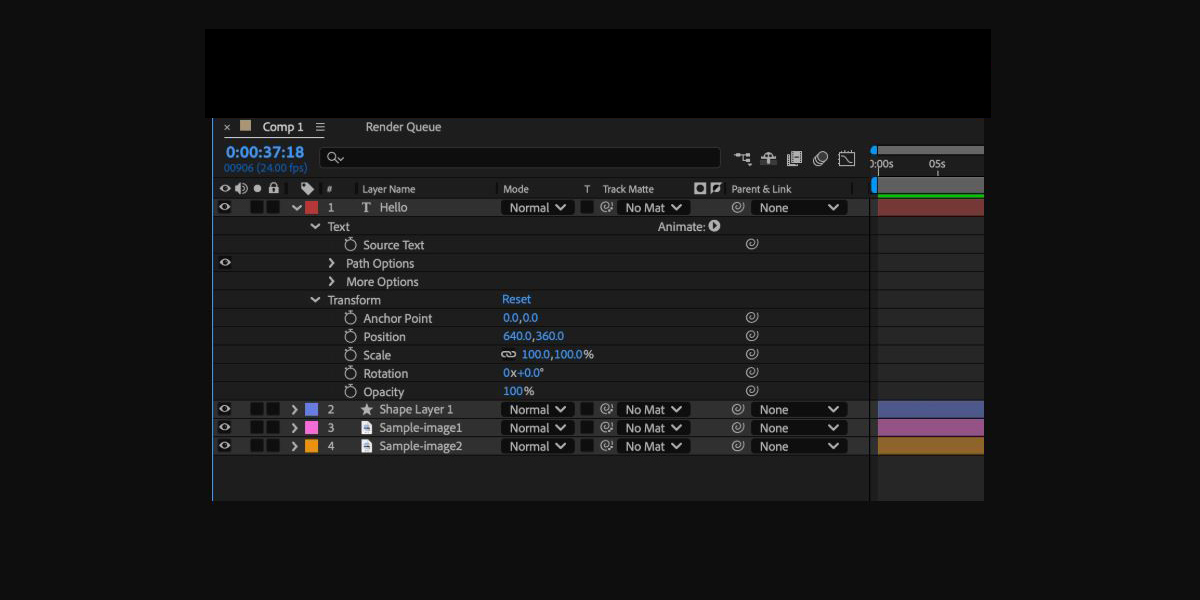Toggle visibility of Shape Layer 1

click(225, 410)
